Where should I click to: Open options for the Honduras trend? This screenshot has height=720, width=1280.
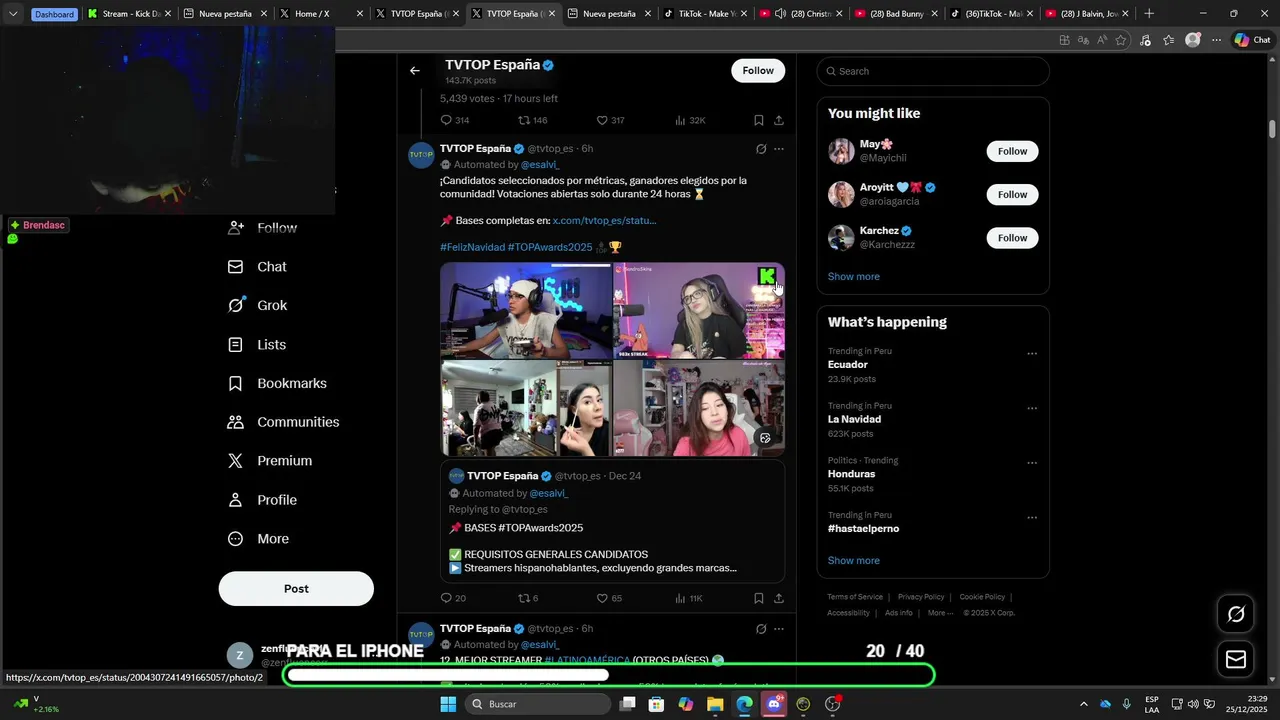coord(1032,463)
